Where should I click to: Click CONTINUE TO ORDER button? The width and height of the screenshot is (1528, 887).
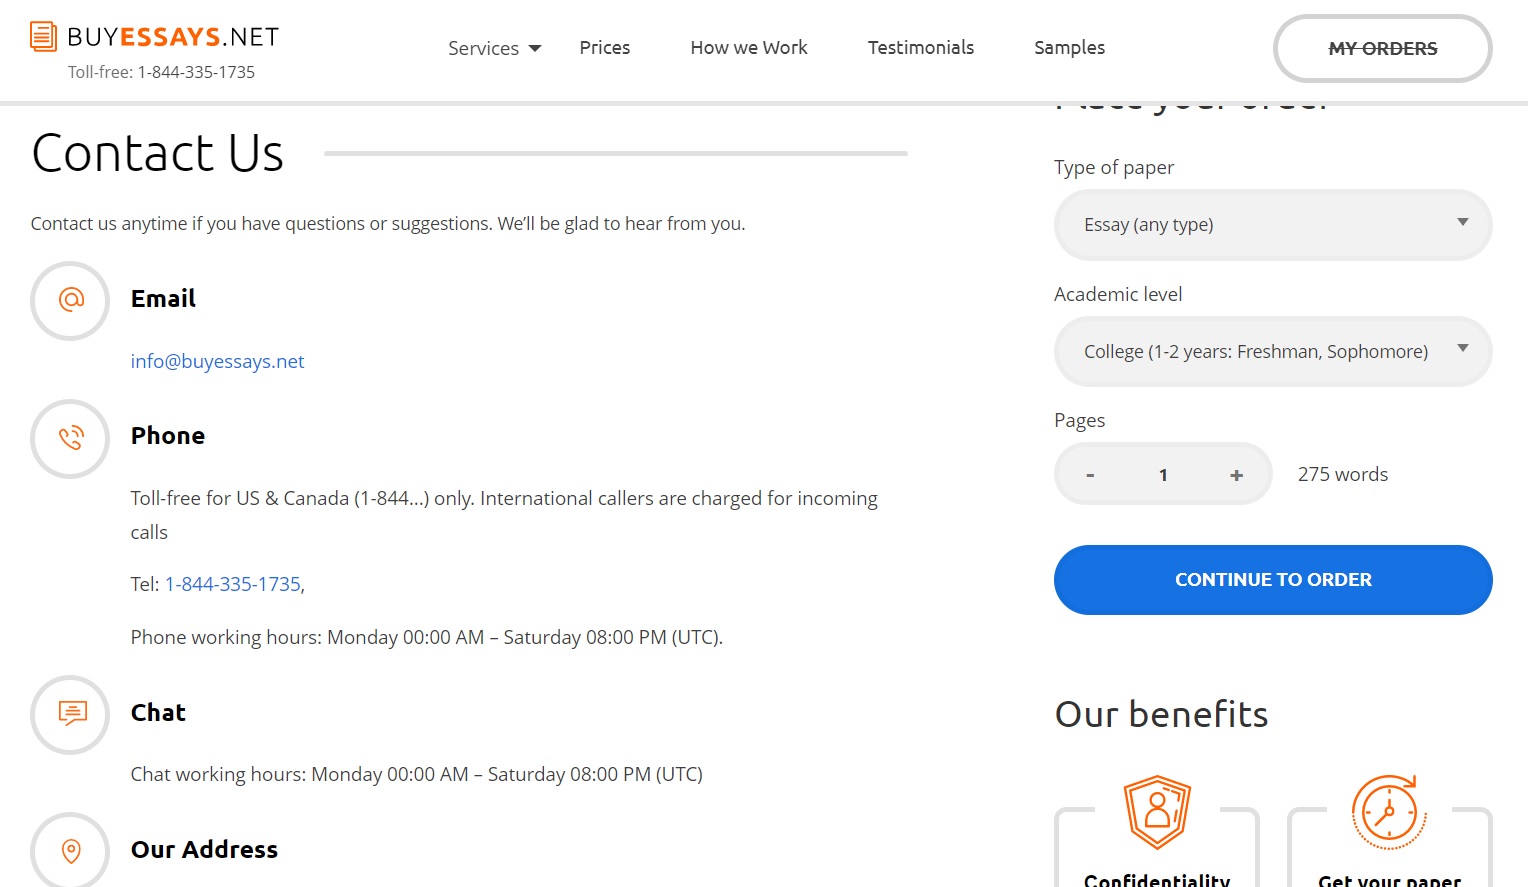click(1273, 580)
